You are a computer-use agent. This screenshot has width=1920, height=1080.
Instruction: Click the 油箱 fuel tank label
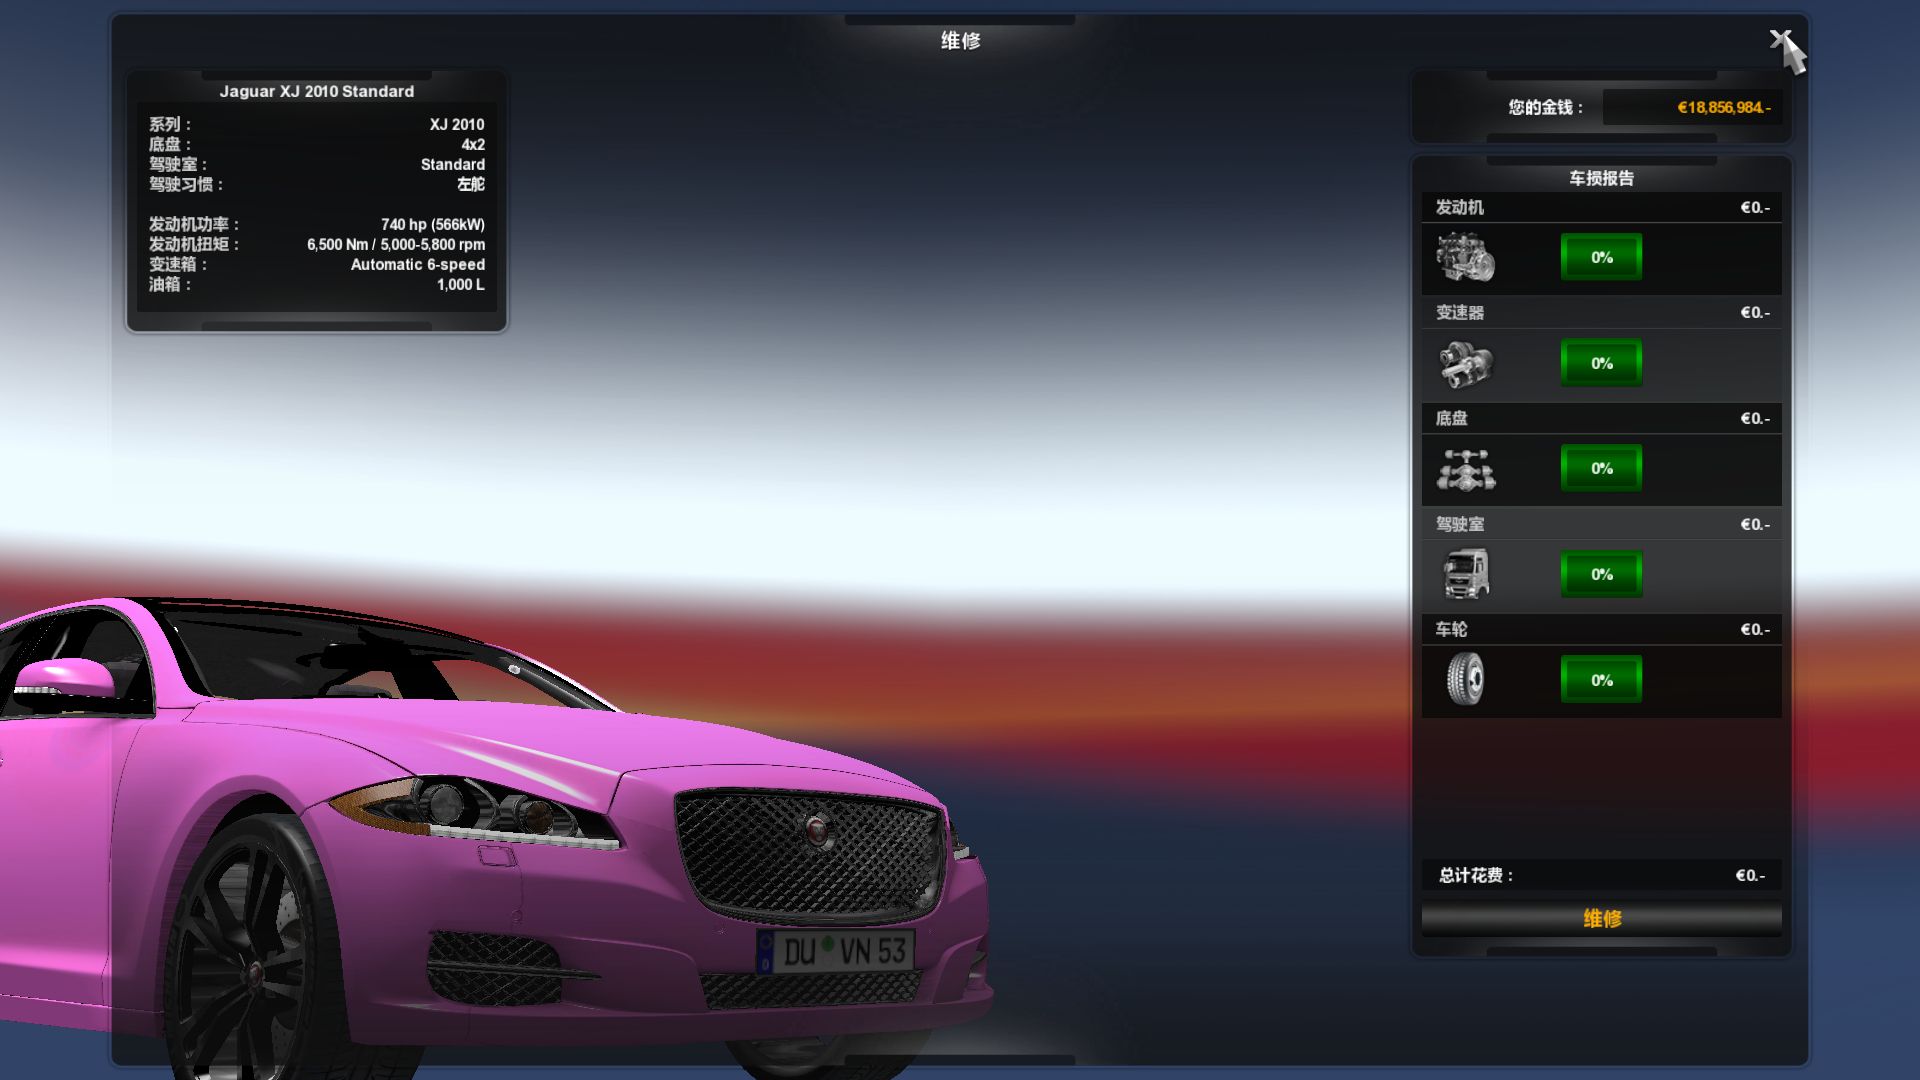click(170, 285)
